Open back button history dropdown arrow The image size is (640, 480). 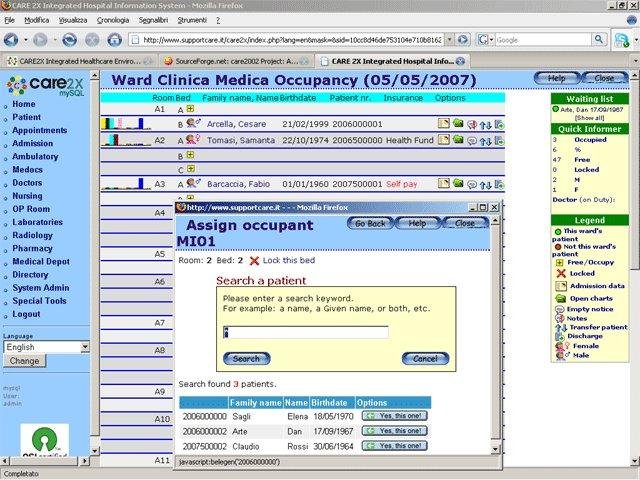[x=26, y=40]
